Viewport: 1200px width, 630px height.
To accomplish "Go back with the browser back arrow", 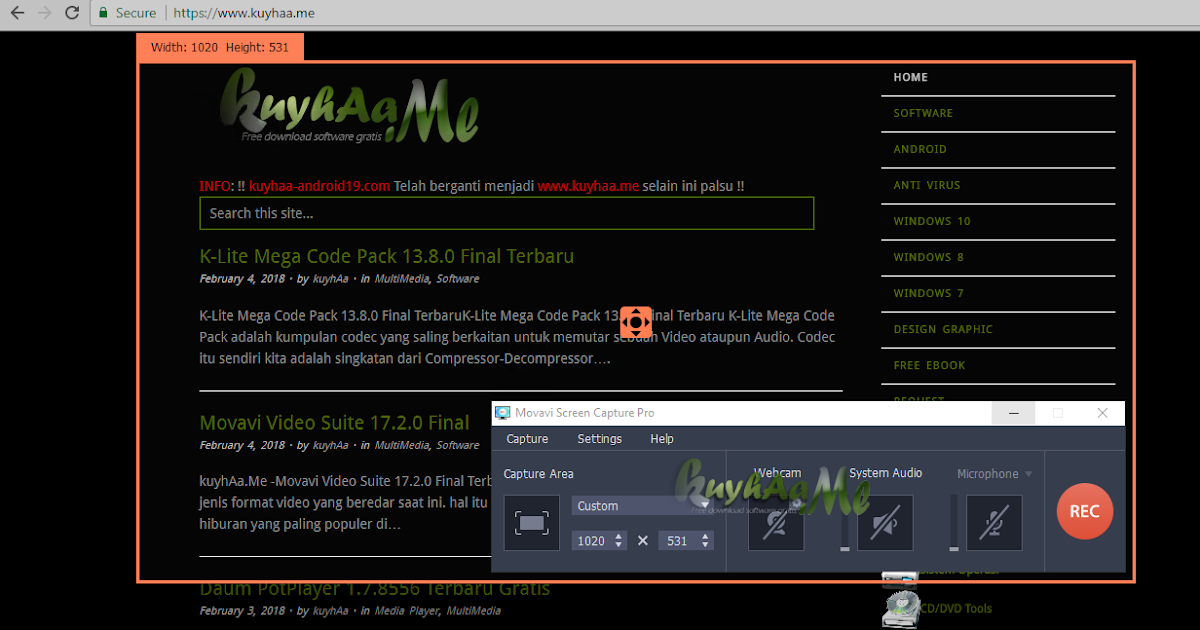I will tap(17, 13).
